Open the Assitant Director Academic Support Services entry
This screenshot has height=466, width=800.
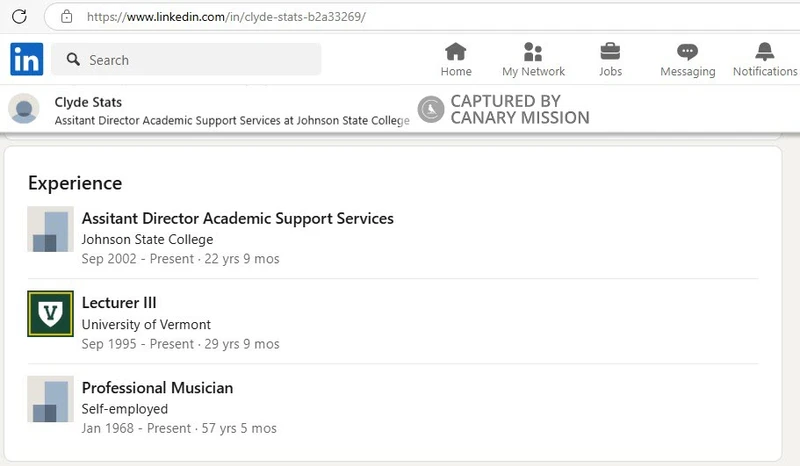(237, 218)
